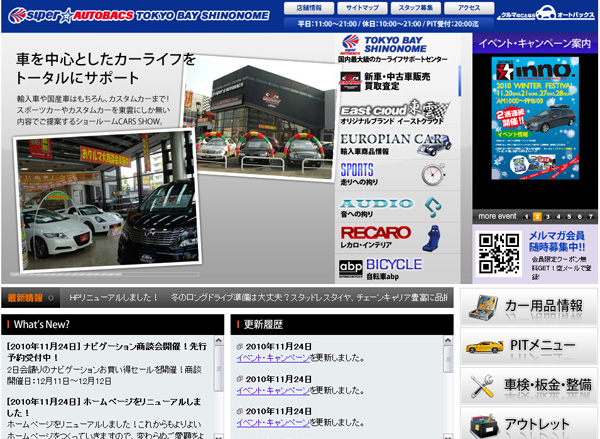Click 更新履歴 scrollbar up arrow
This screenshot has height=439, width=600.
tap(448, 340)
